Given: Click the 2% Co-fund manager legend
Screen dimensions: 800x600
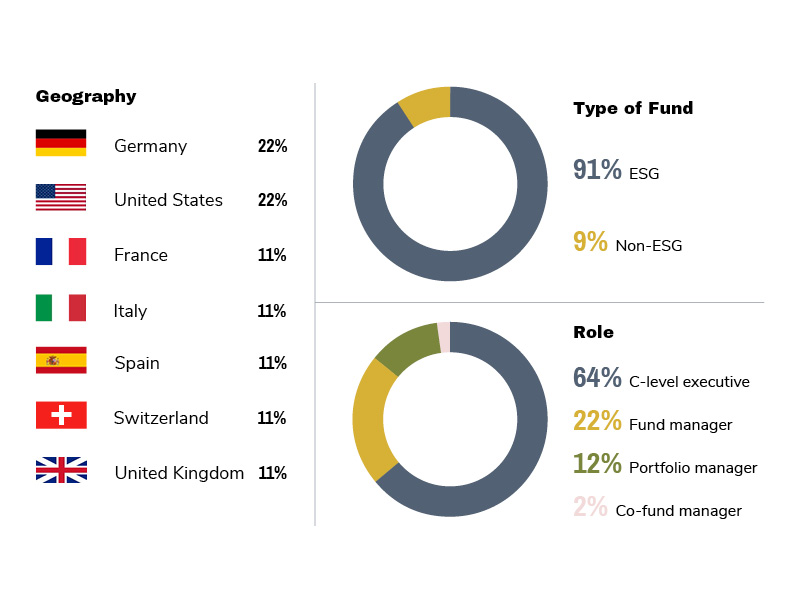Looking at the screenshot, I should [657, 509].
